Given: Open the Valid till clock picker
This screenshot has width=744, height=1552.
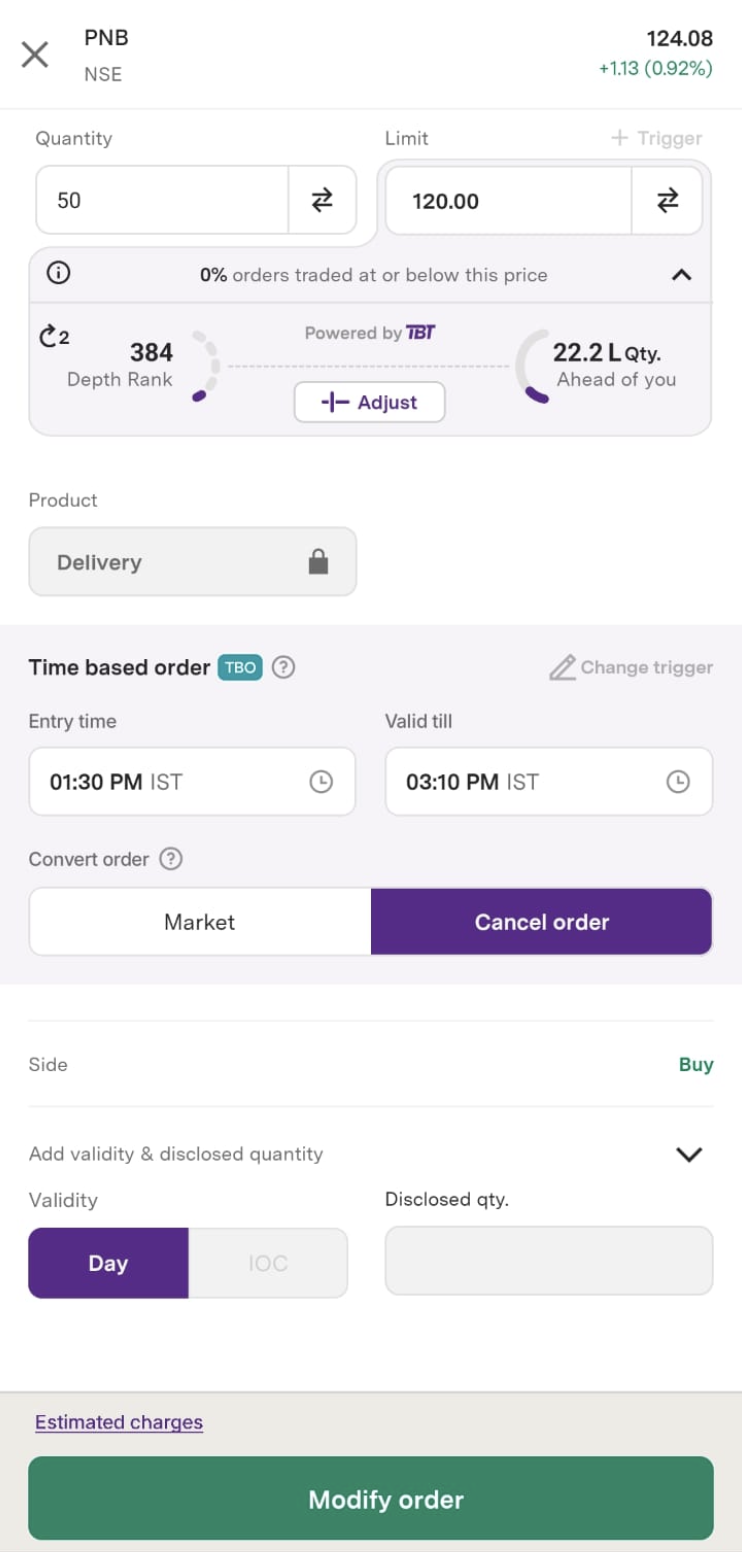Looking at the screenshot, I should click(x=678, y=782).
